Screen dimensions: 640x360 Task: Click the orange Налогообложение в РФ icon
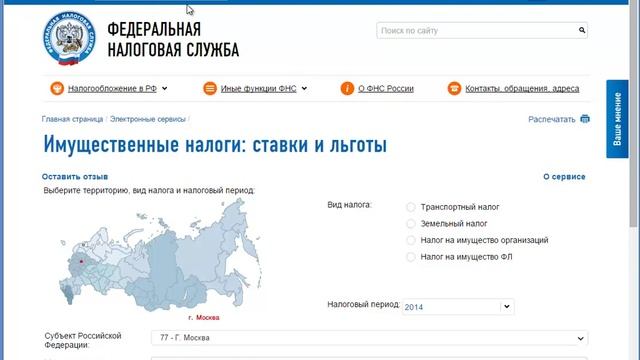[57, 88]
